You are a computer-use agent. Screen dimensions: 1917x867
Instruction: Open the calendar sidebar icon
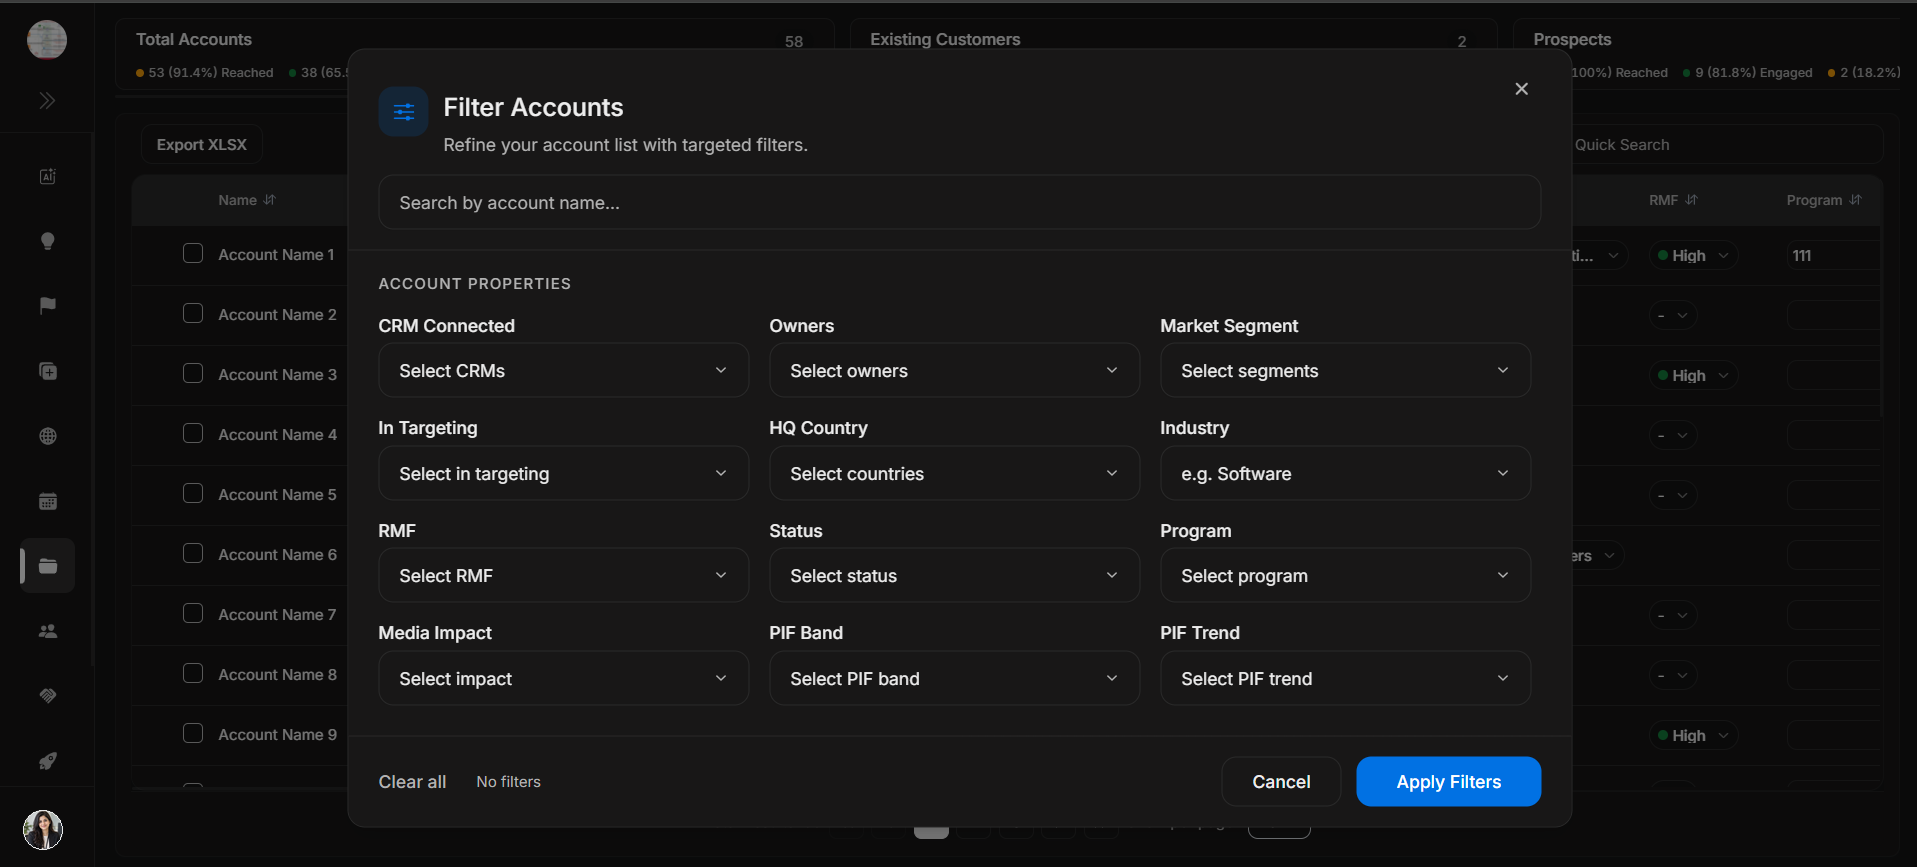click(47, 501)
